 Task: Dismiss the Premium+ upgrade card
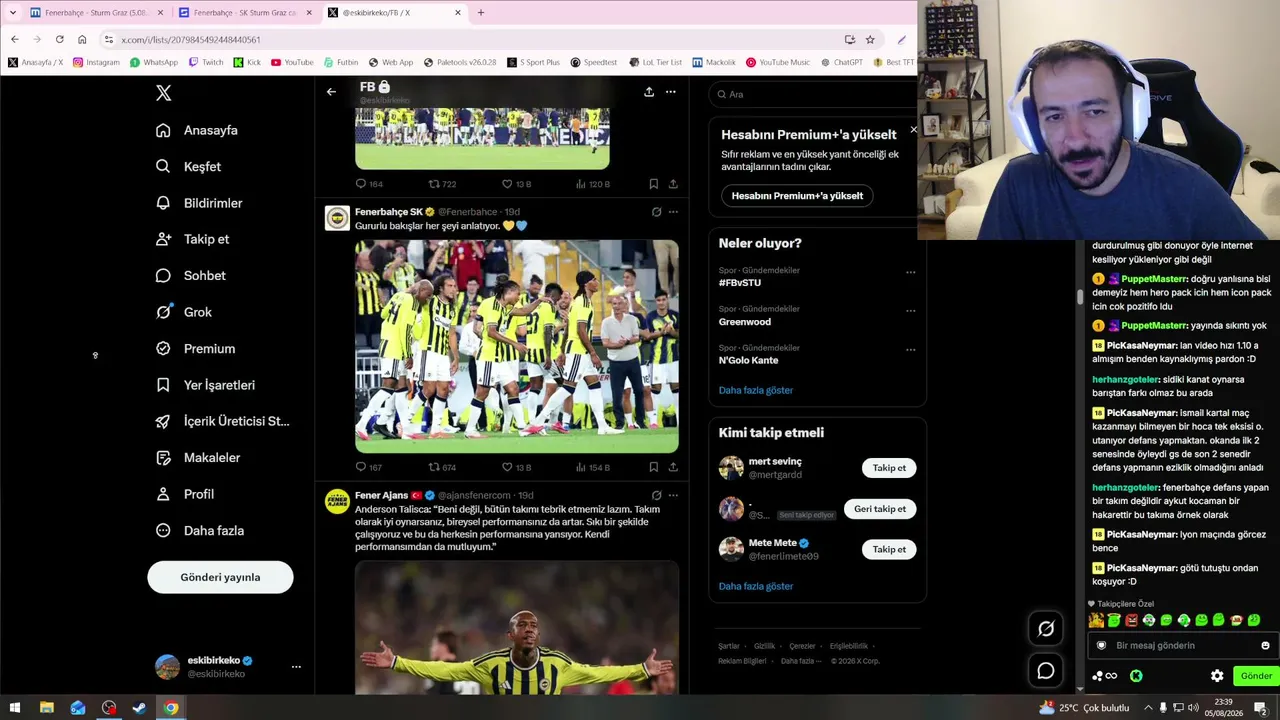pyautogui.click(x=913, y=130)
